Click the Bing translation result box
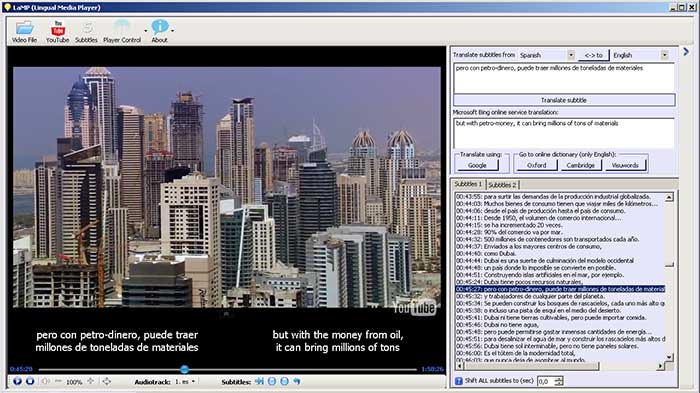The width and height of the screenshot is (700, 393). pos(564,133)
